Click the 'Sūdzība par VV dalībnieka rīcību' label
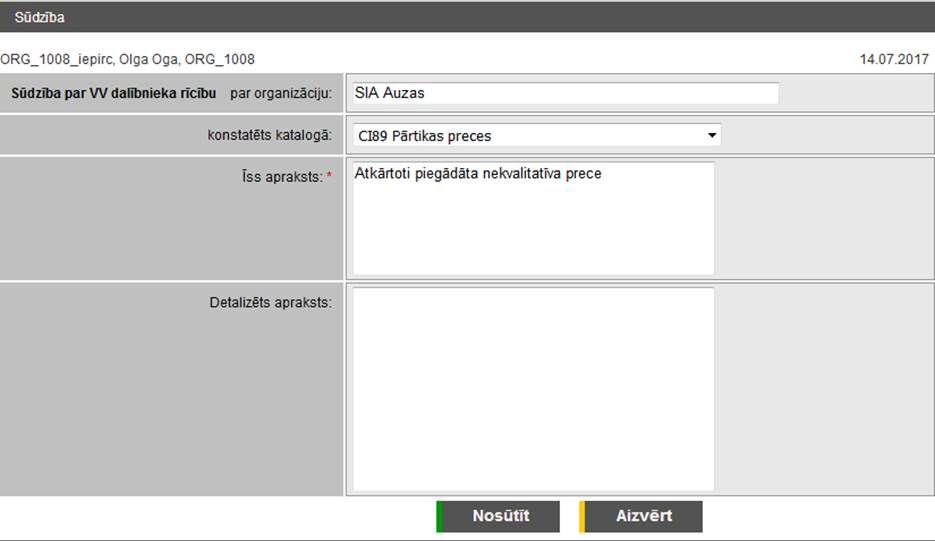Screen dimensions: 935x541 (113, 93)
